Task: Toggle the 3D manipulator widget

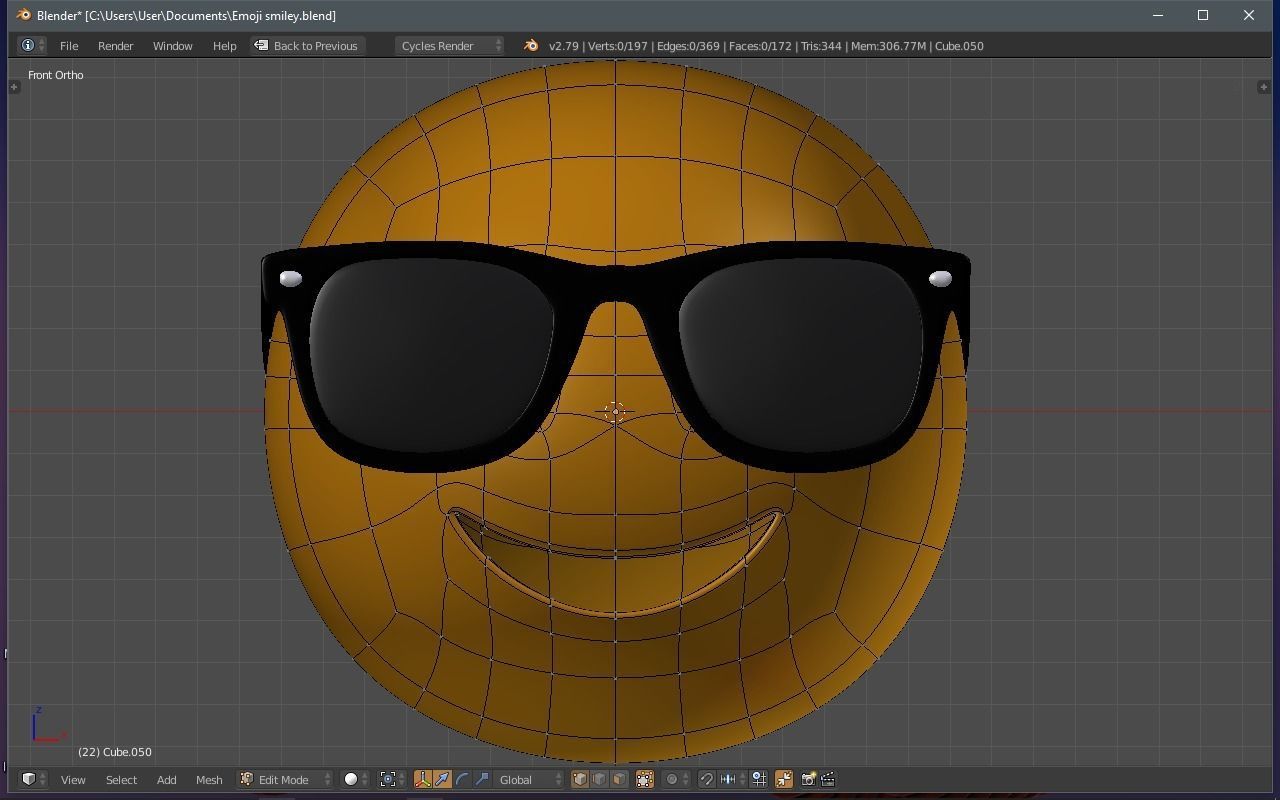Action: 423,779
